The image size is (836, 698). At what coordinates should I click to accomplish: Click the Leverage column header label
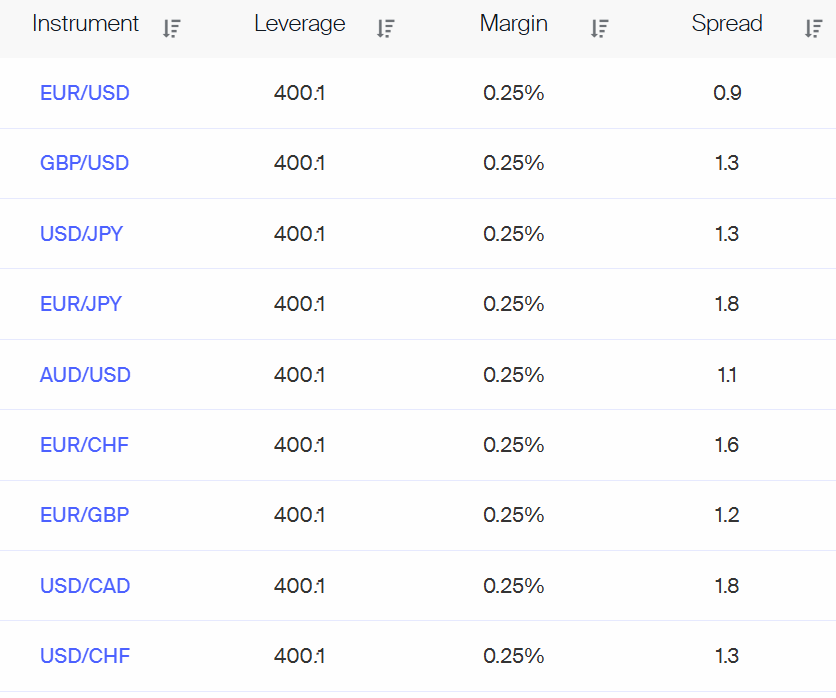point(300,24)
